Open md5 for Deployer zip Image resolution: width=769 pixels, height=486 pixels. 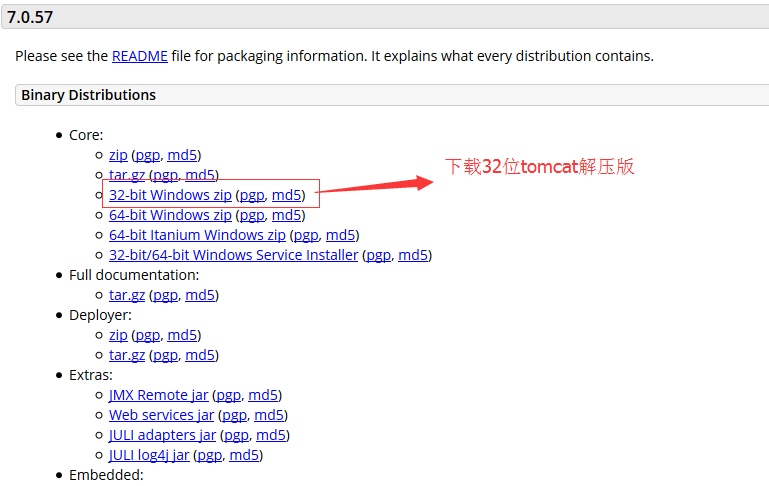pyautogui.click(x=182, y=335)
